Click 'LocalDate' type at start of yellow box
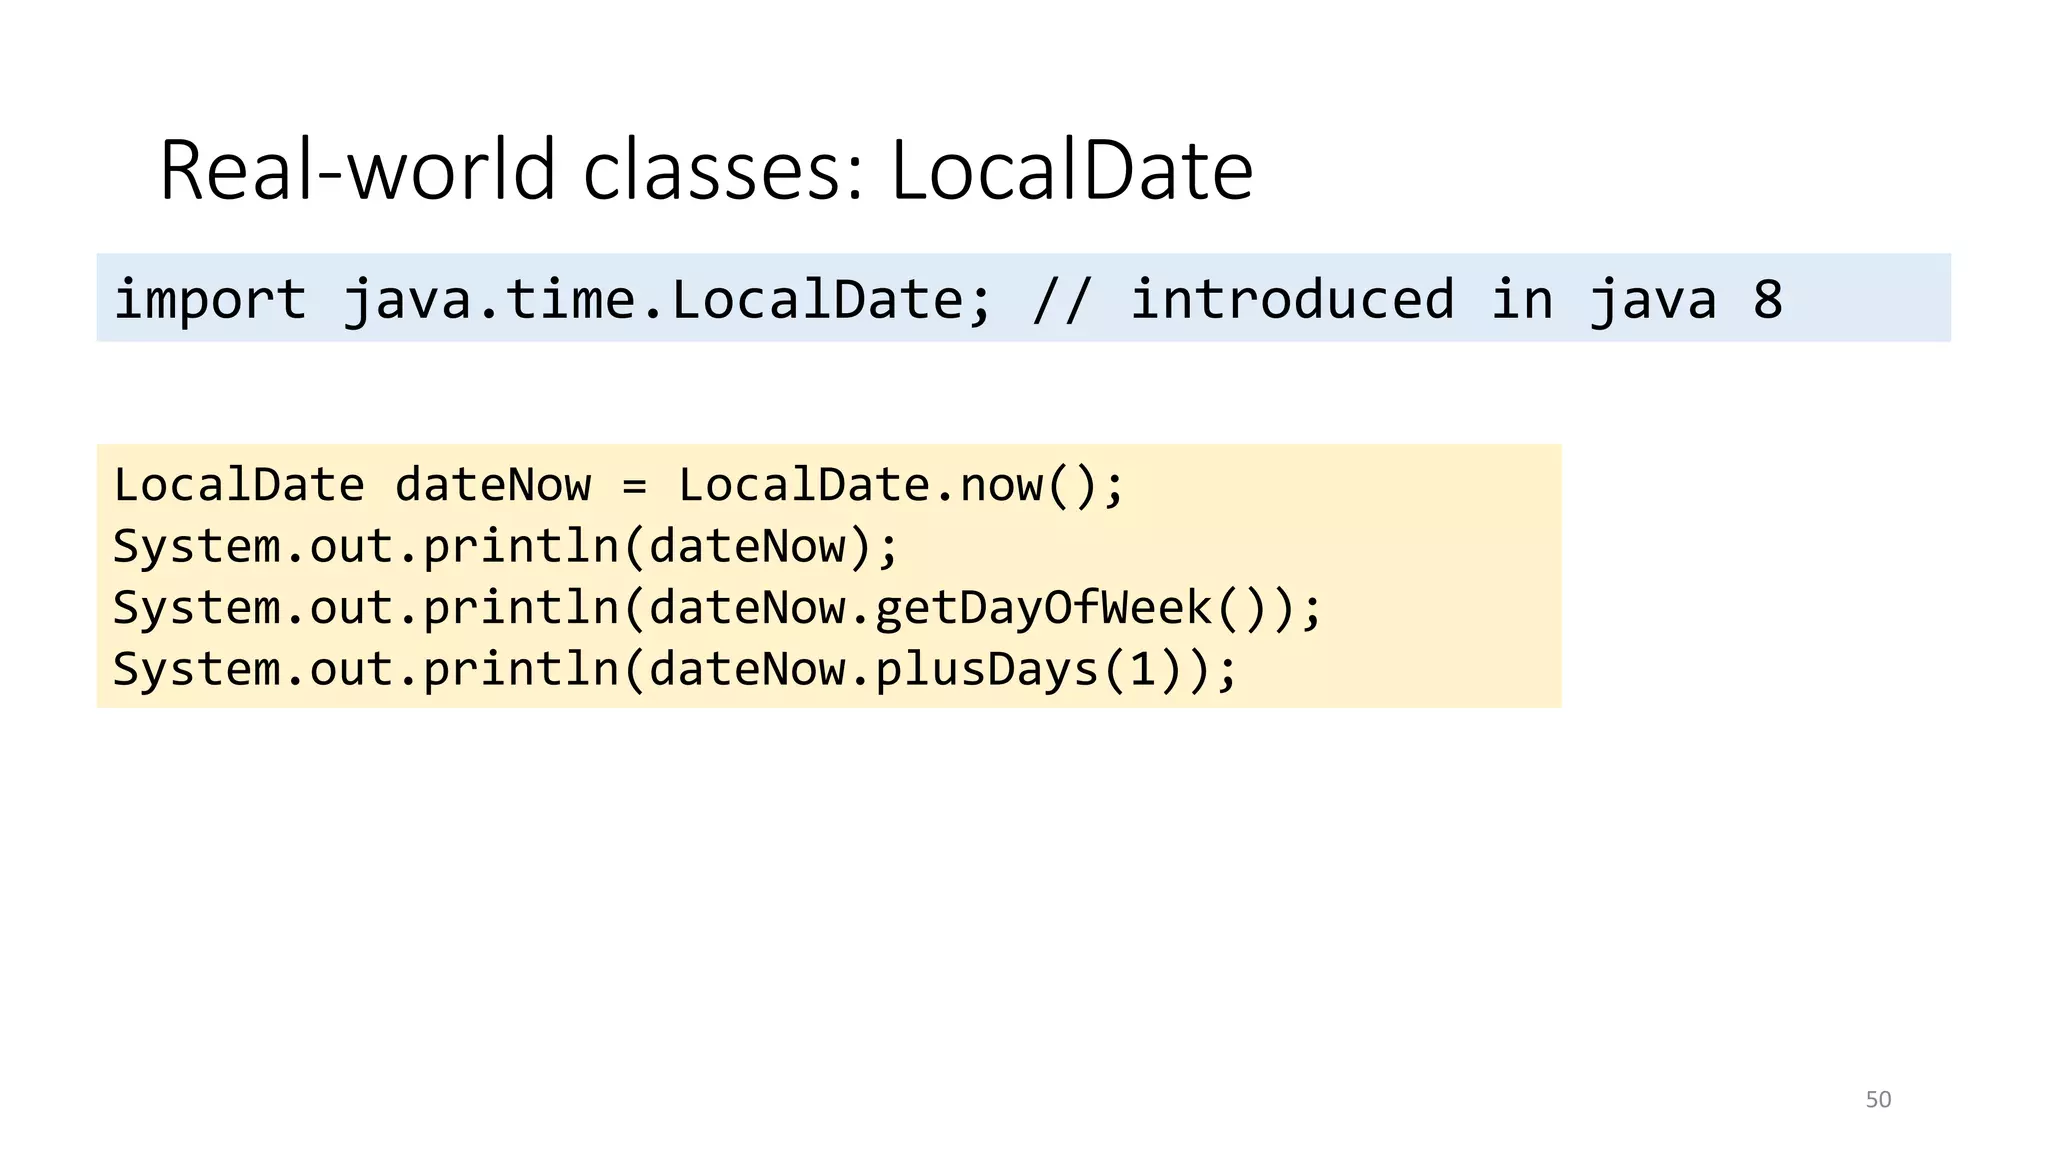Screen dimensions: 2048x1152 [x=239, y=486]
